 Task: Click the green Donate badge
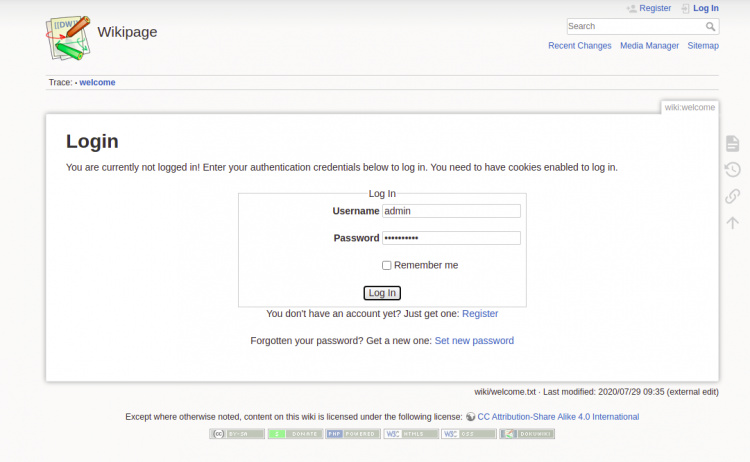(295, 434)
